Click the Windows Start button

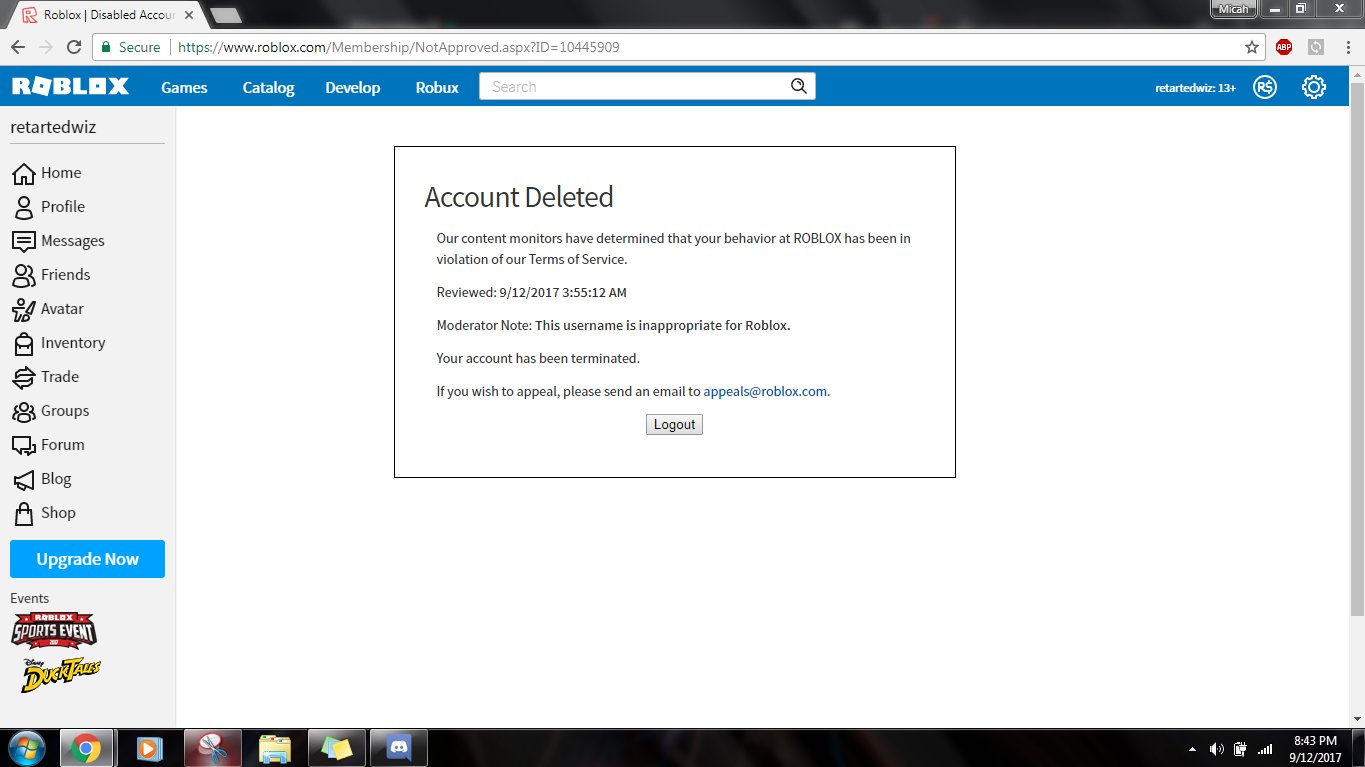(x=27, y=748)
